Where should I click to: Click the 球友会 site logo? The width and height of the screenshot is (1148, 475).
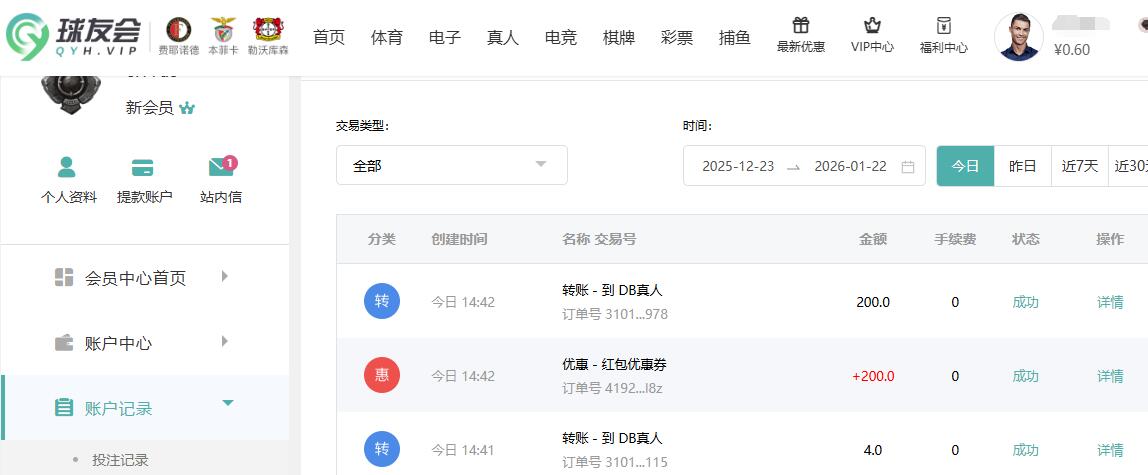(x=74, y=37)
